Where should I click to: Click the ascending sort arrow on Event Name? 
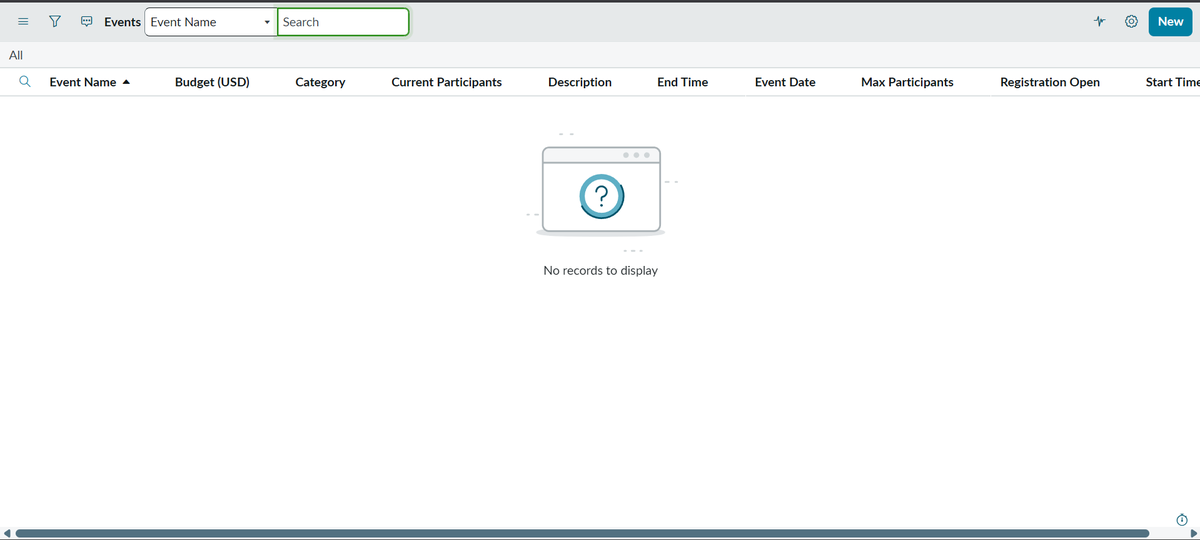(126, 82)
